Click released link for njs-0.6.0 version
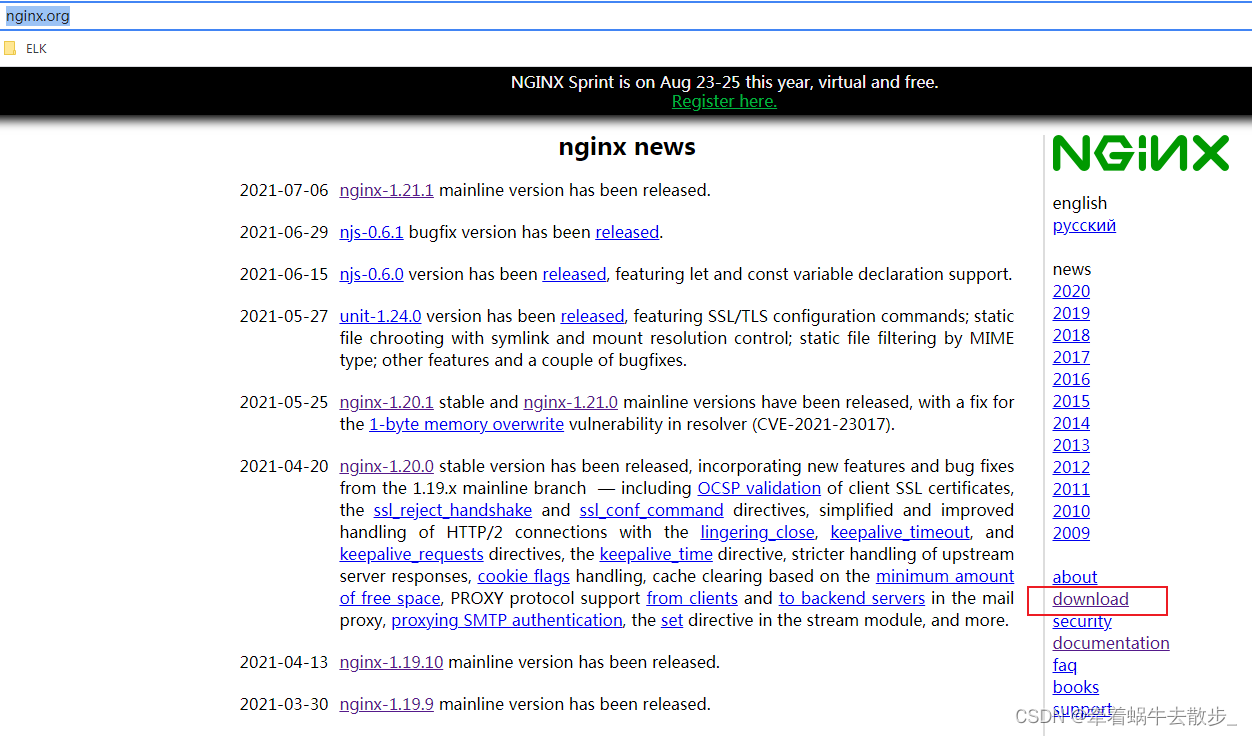The image size is (1252, 736). [x=574, y=274]
